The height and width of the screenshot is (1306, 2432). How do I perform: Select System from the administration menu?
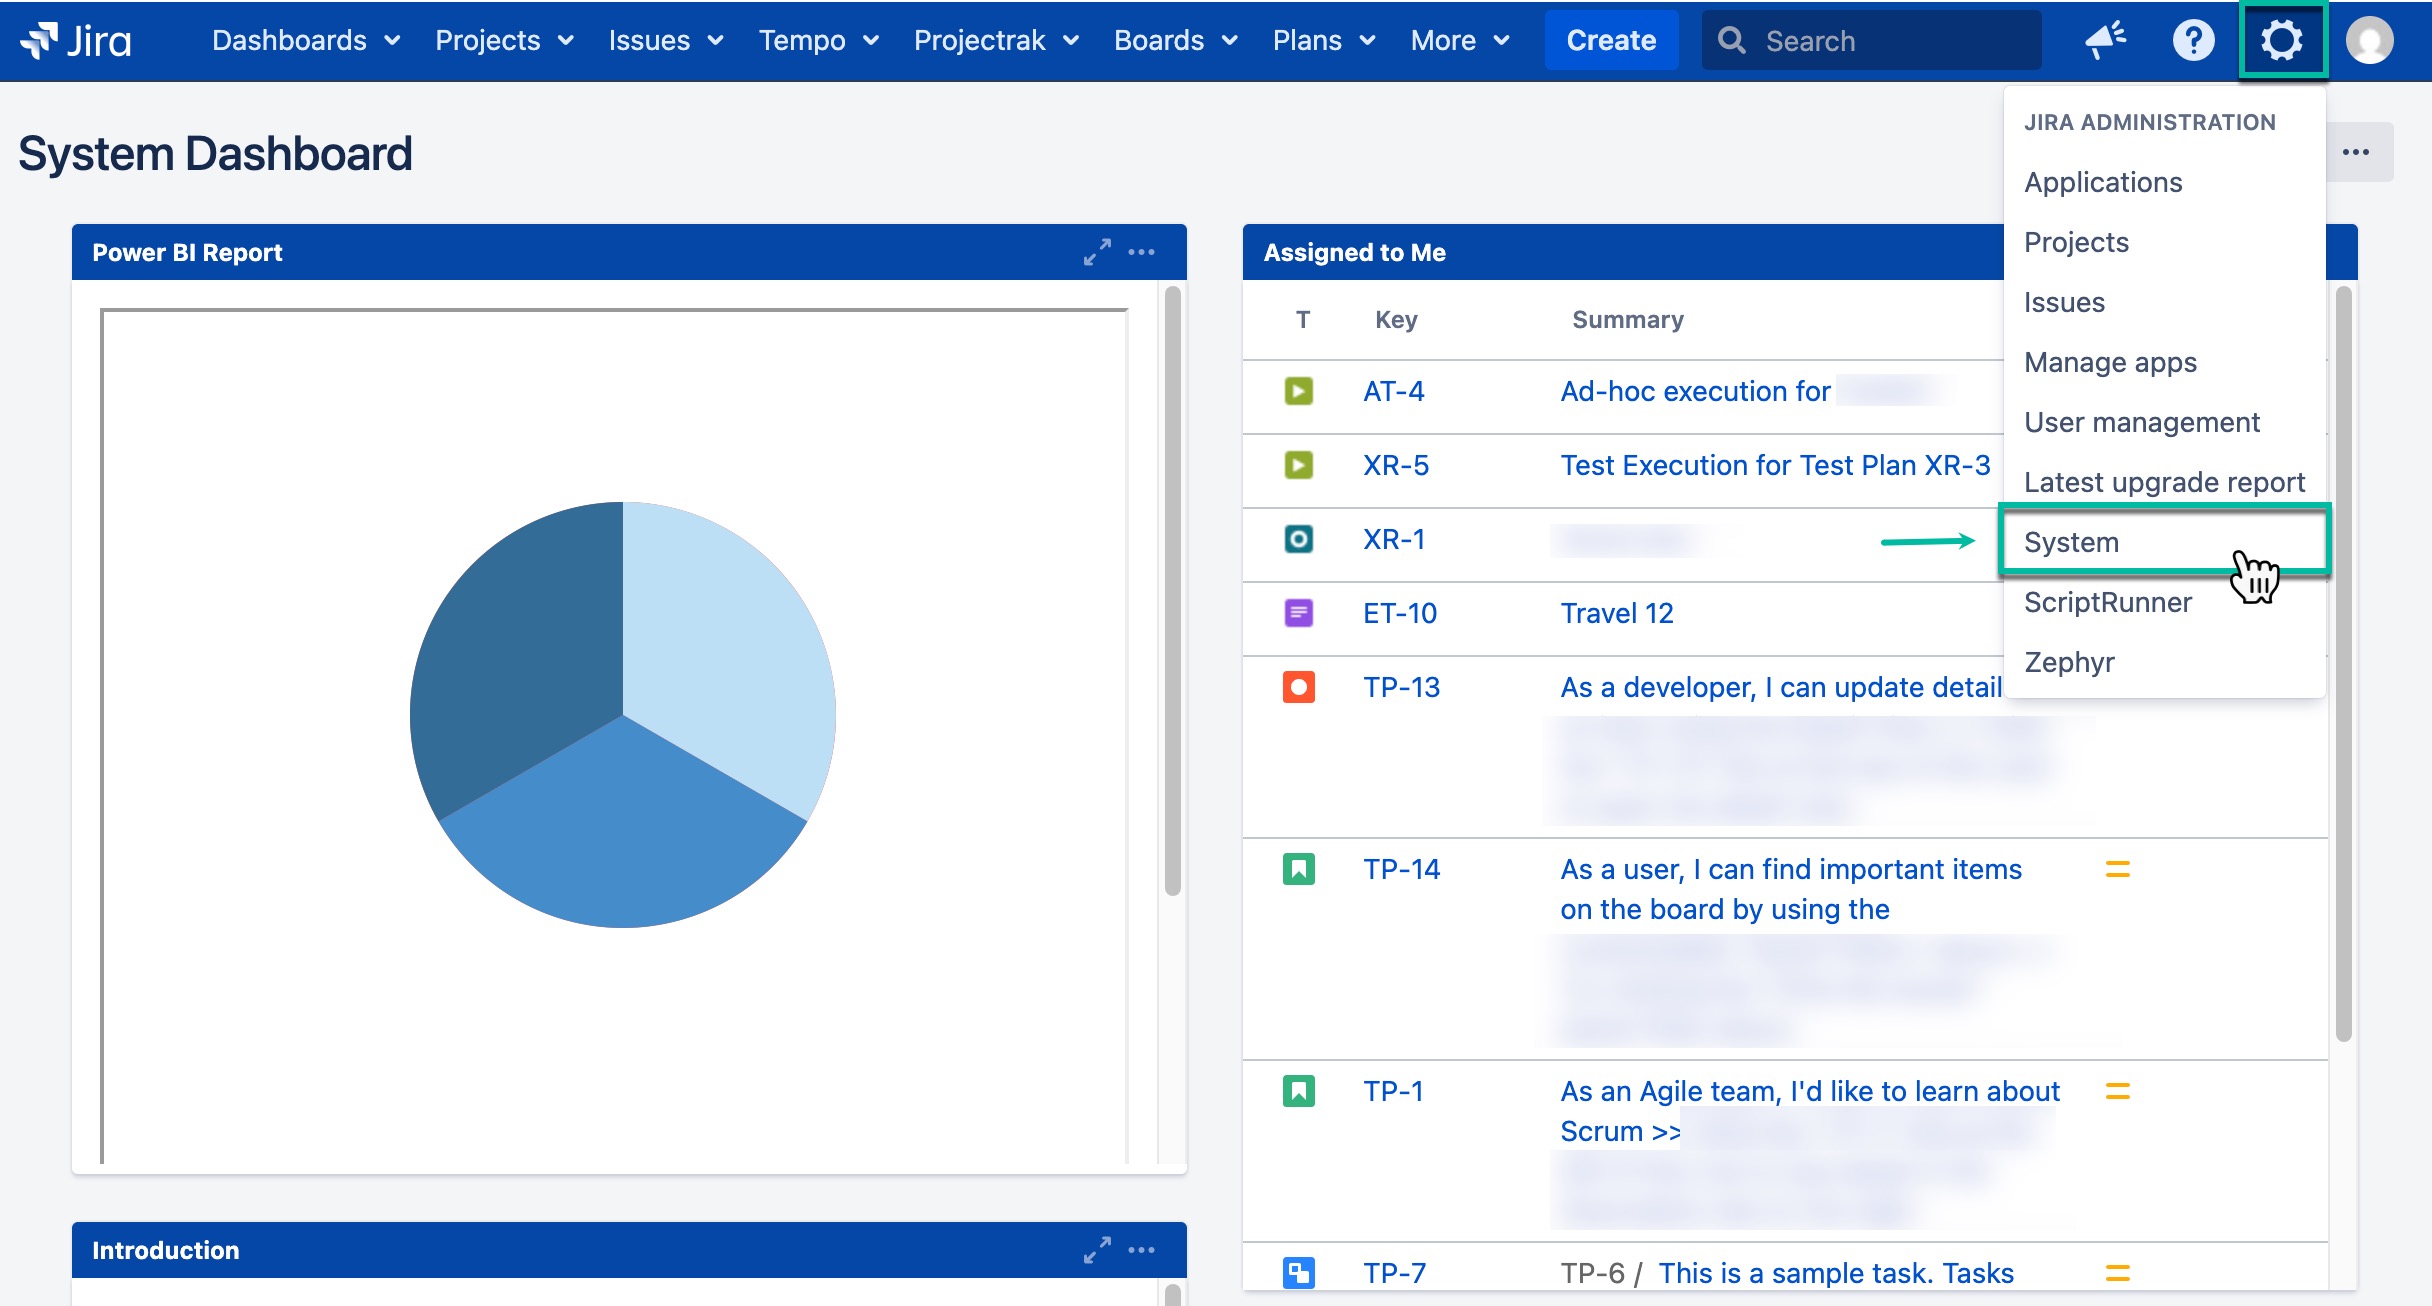(2072, 542)
